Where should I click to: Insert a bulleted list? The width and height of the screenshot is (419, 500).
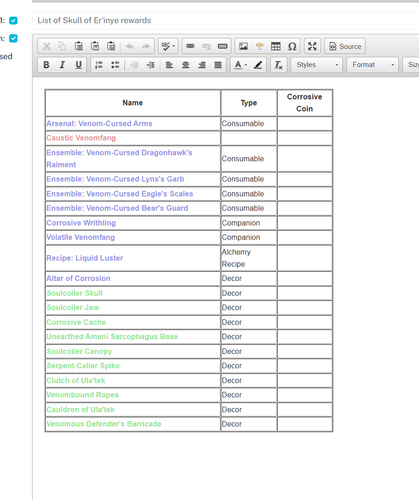115,65
